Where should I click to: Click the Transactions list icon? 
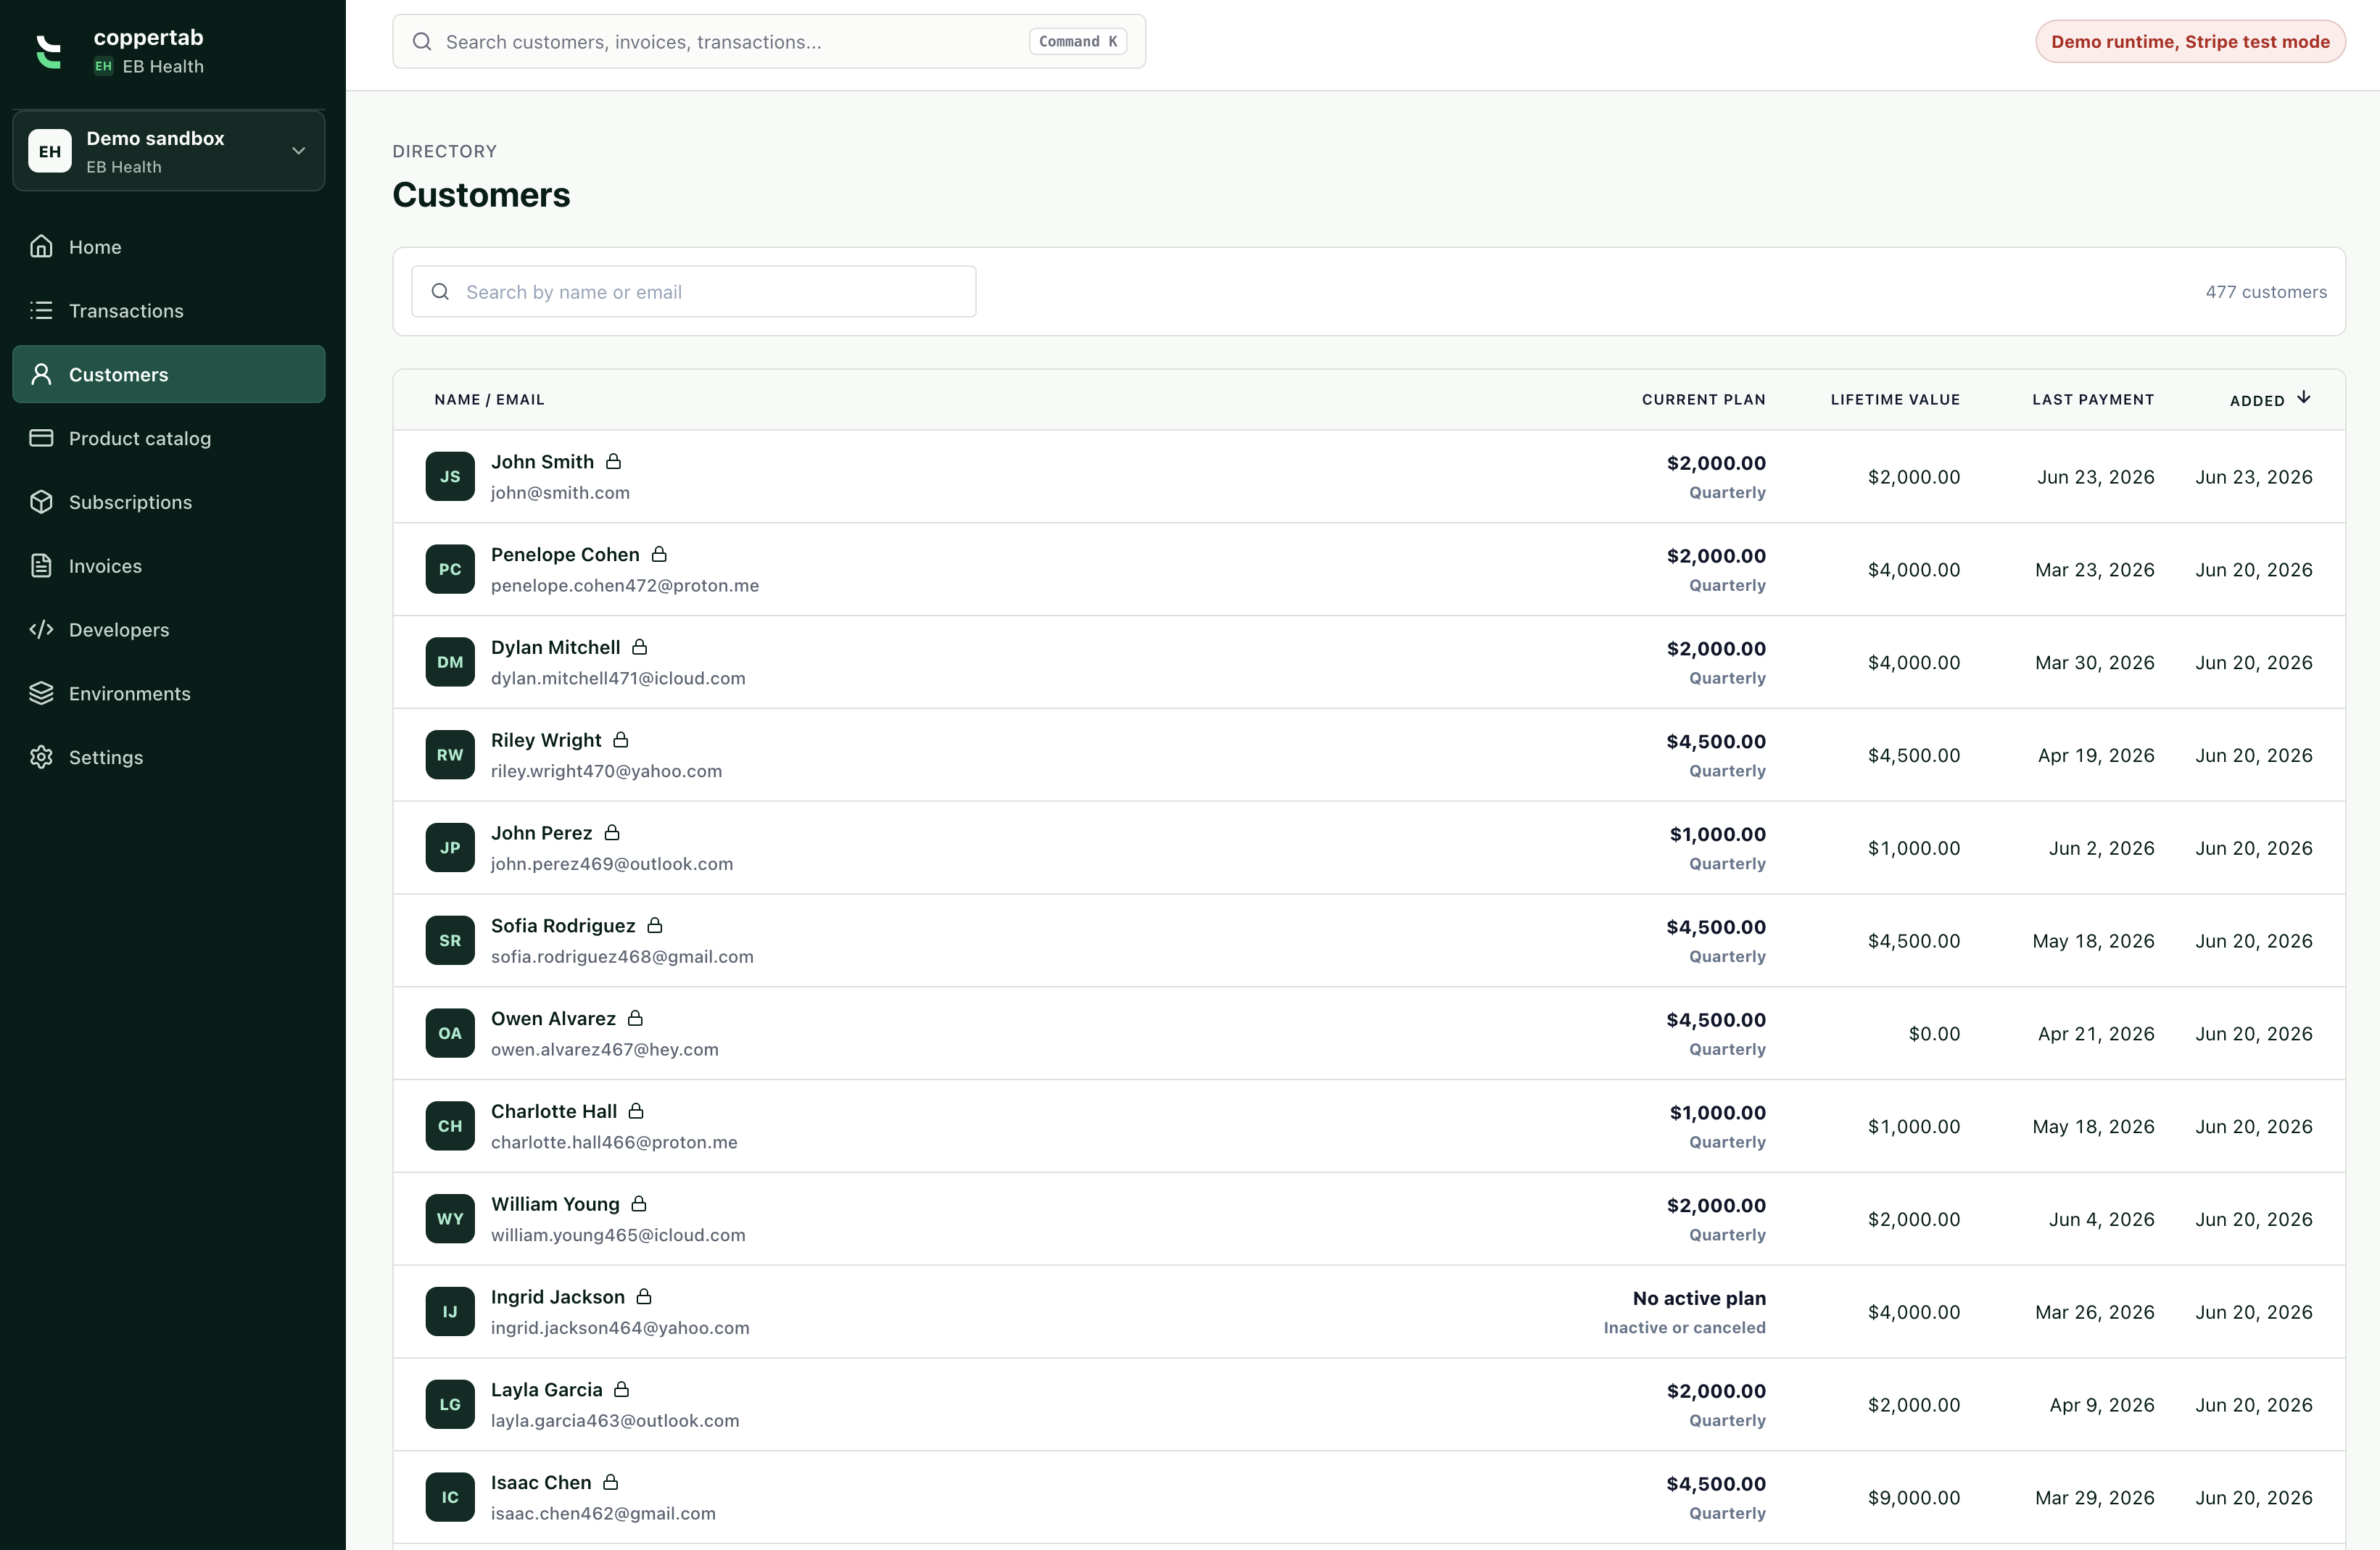41,310
